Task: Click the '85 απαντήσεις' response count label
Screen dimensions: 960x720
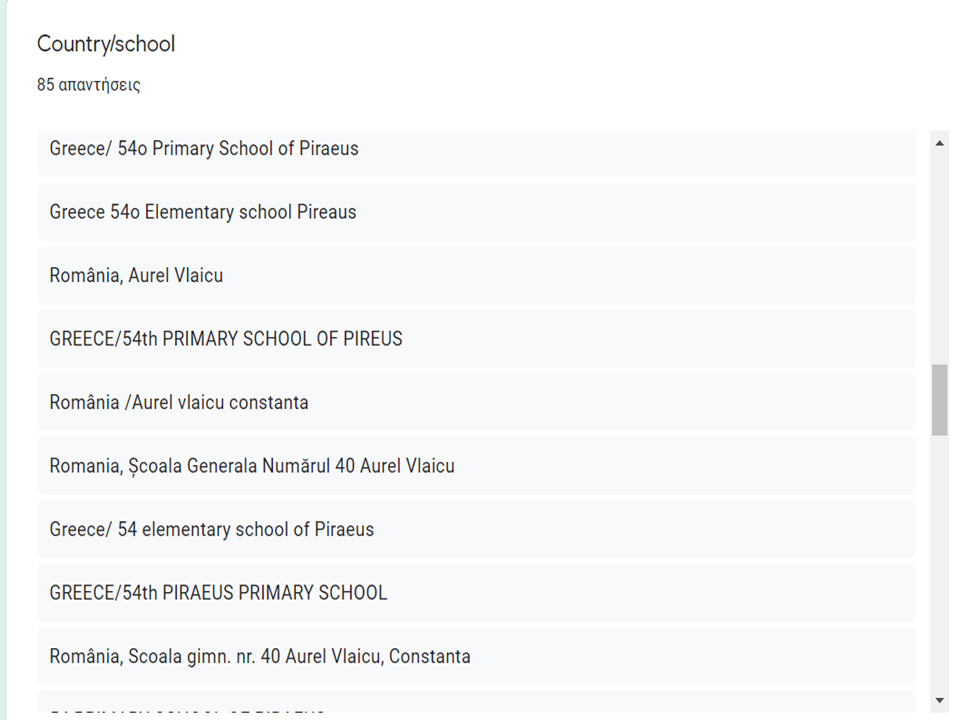Action: tap(89, 85)
